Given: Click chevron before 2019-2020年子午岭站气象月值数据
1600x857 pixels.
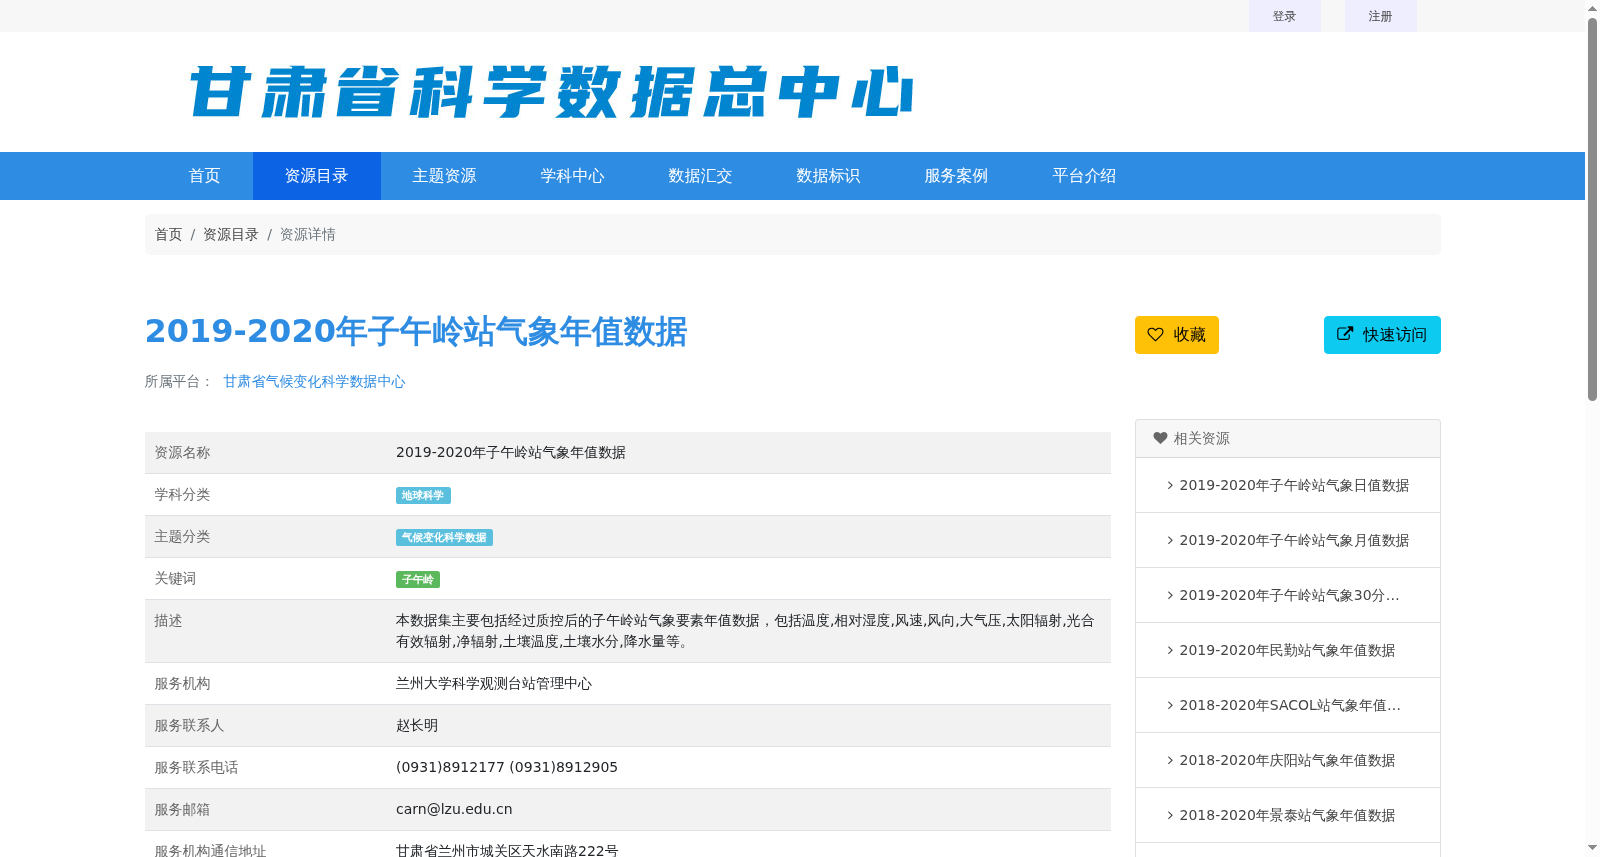Looking at the screenshot, I should pos(1170,540).
